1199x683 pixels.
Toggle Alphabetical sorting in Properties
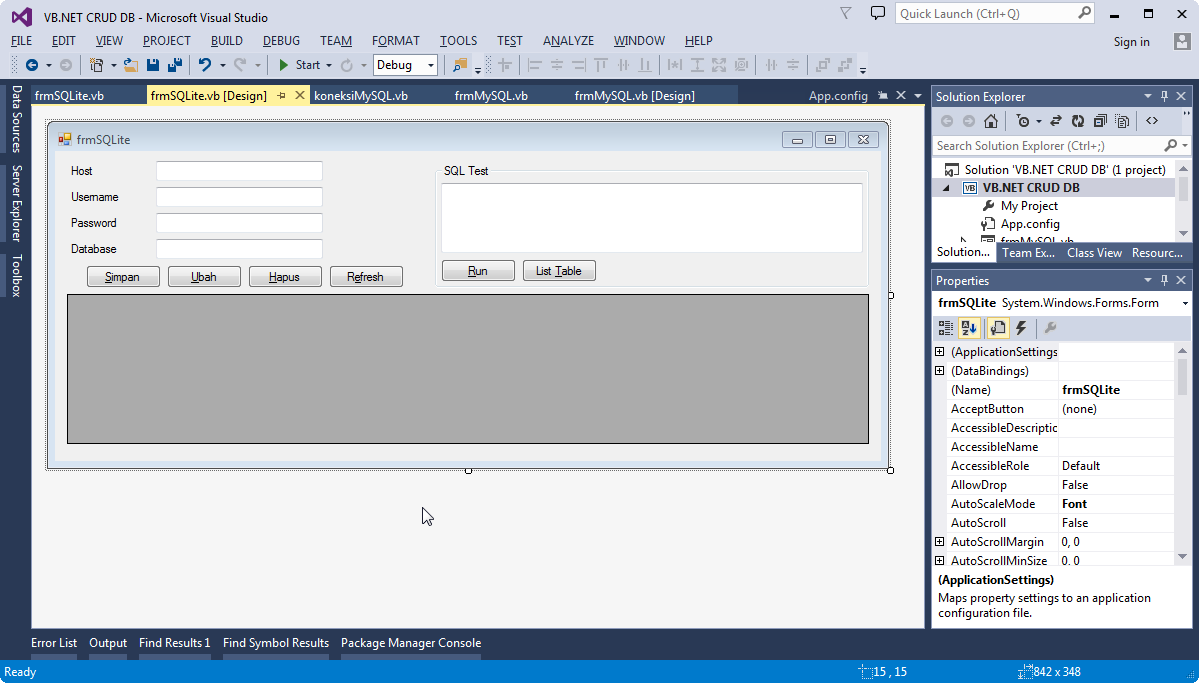click(x=970, y=328)
